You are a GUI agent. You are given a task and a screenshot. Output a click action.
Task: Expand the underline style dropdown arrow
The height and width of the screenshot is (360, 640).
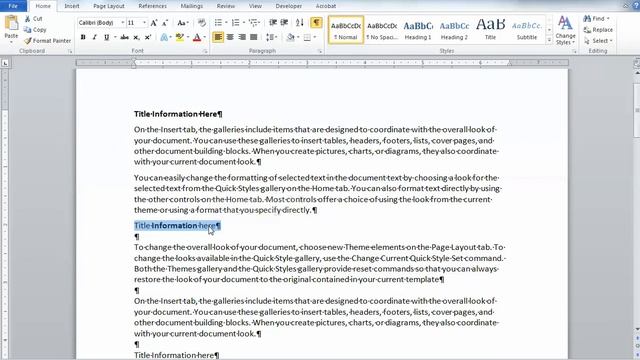pyautogui.click(x=115, y=37)
